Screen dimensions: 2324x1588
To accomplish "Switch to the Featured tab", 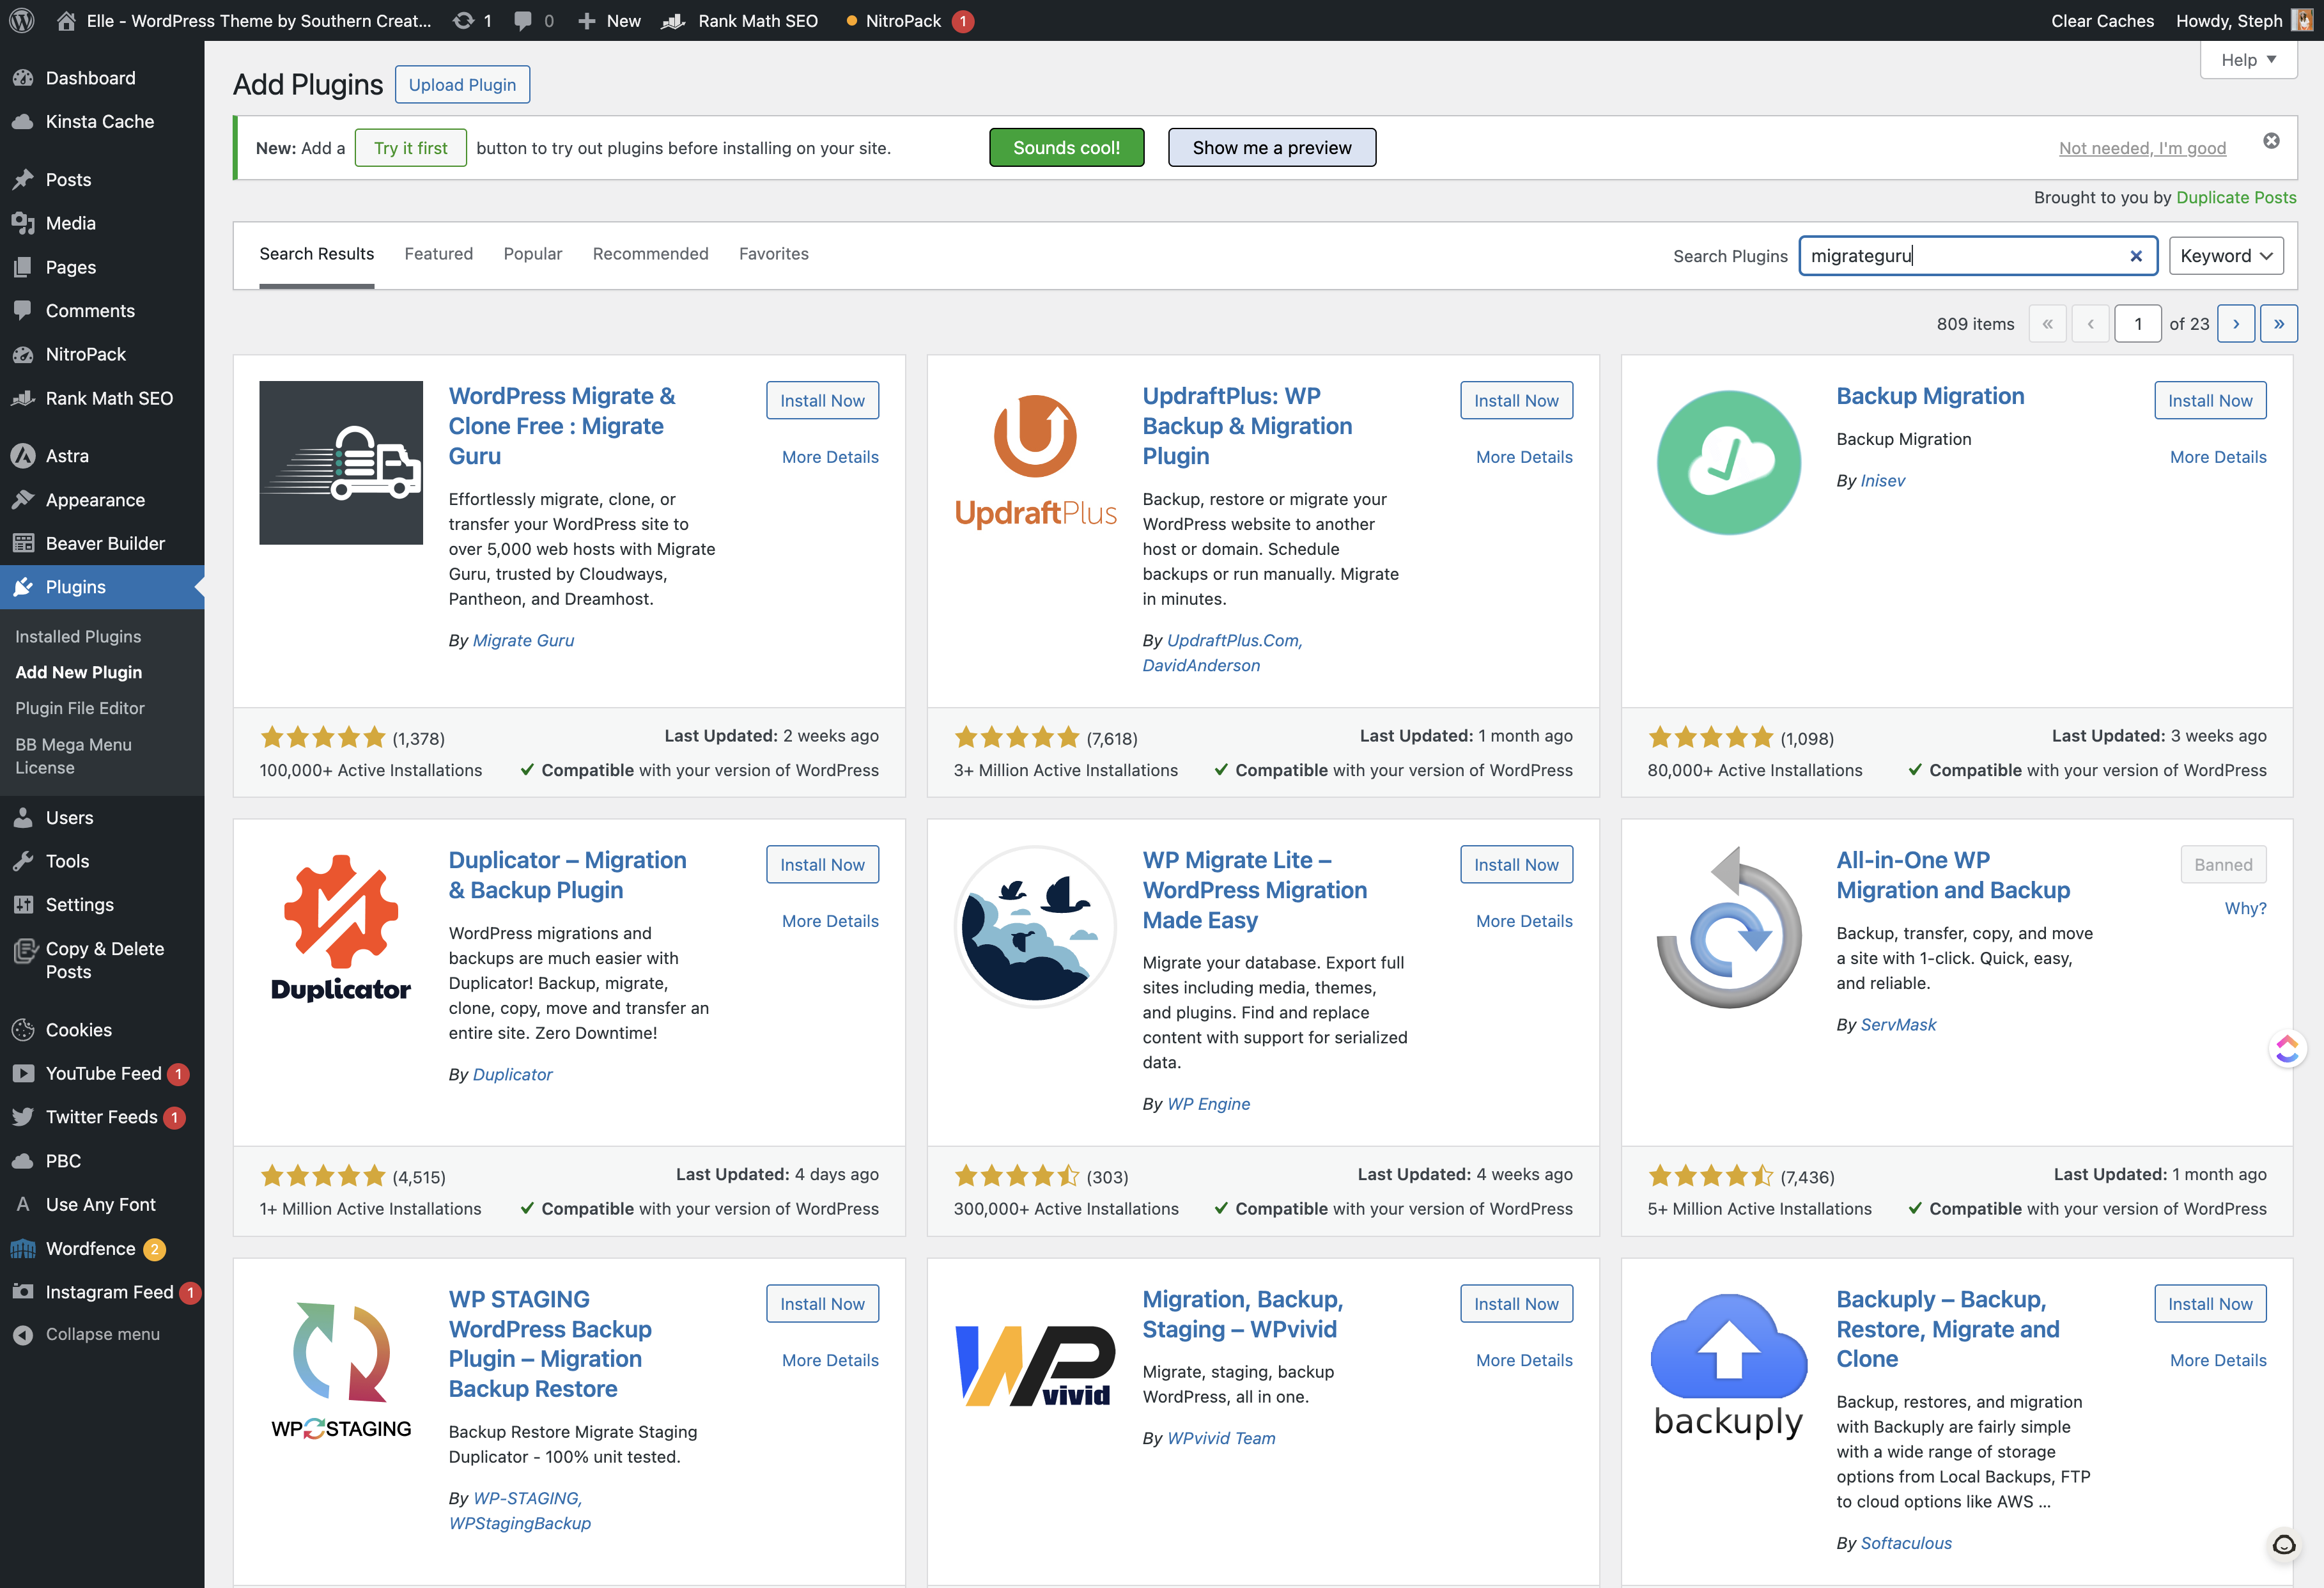I will [x=438, y=254].
